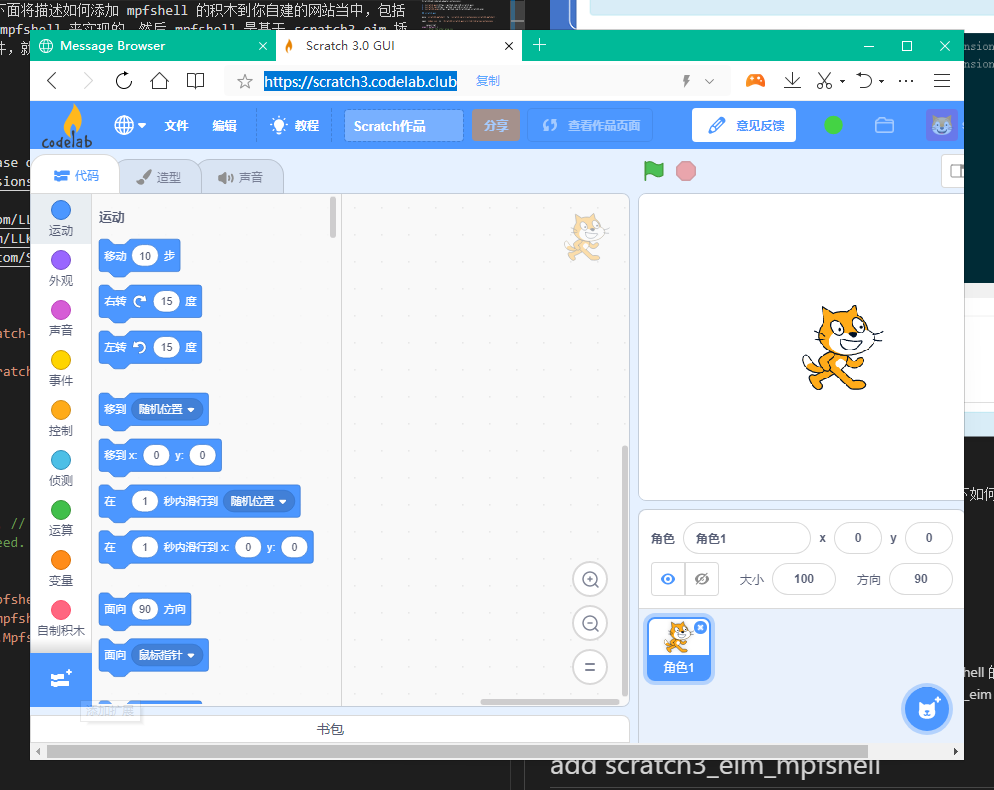
Task: Click the red stop button
Action: pyautogui.click(x=686, y=171)
